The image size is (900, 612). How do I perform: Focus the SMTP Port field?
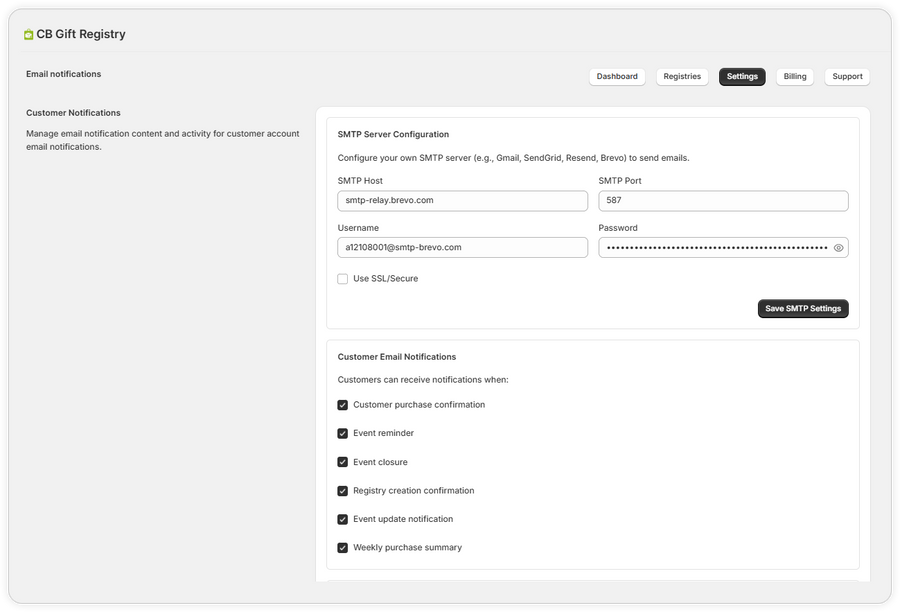[723, 201]
